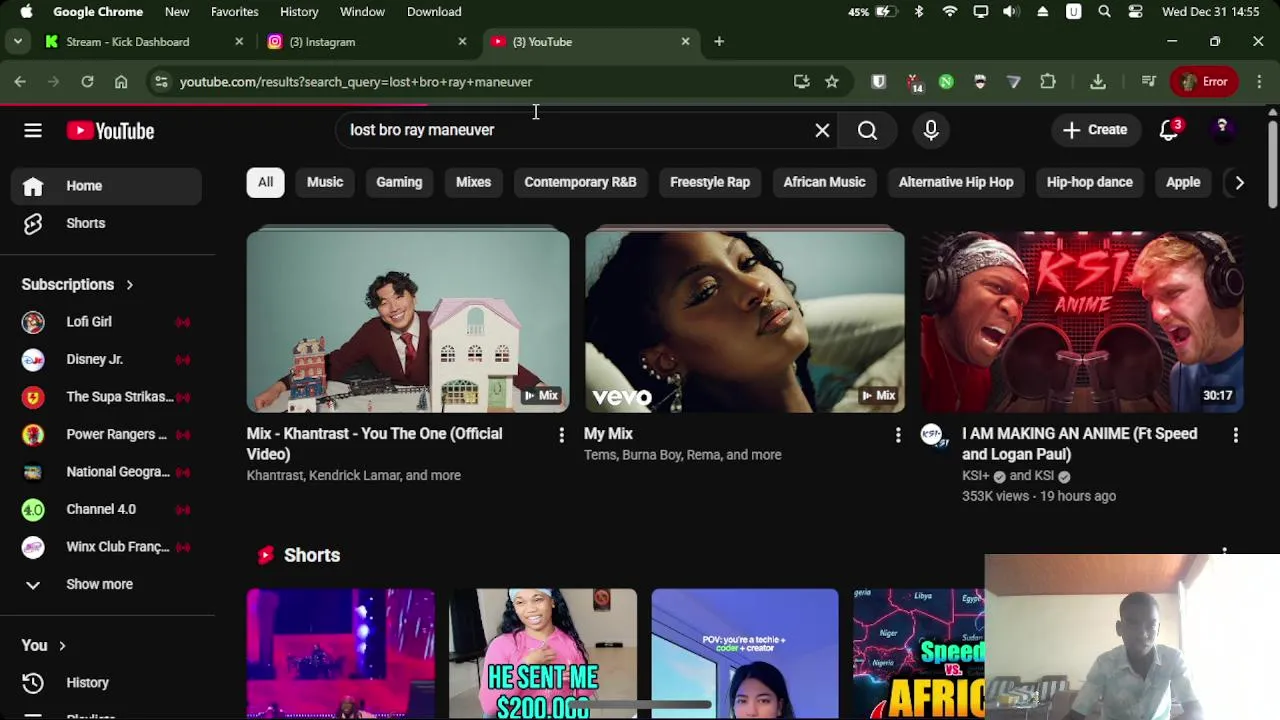Open more options for My Mix
This screenshot has width=1280, height=720.
[x=898, y=435]
